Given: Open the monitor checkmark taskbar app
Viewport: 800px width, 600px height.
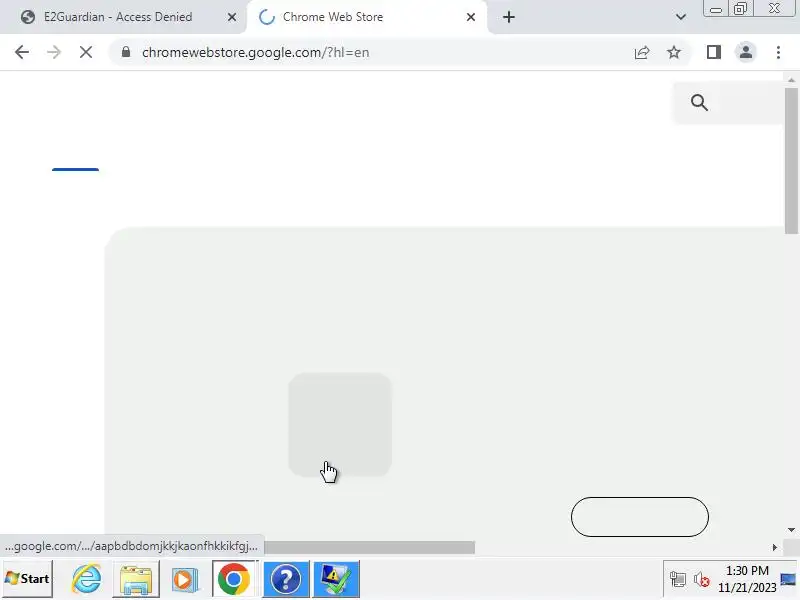Looking at the screenshot, I should click(336, 579).
